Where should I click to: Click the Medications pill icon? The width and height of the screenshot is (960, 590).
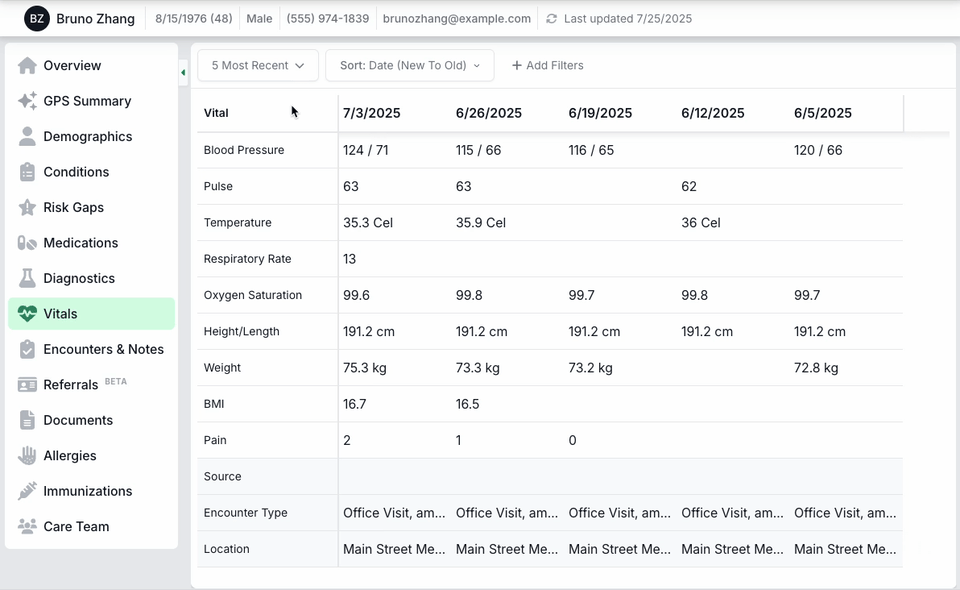click(27, 243)
